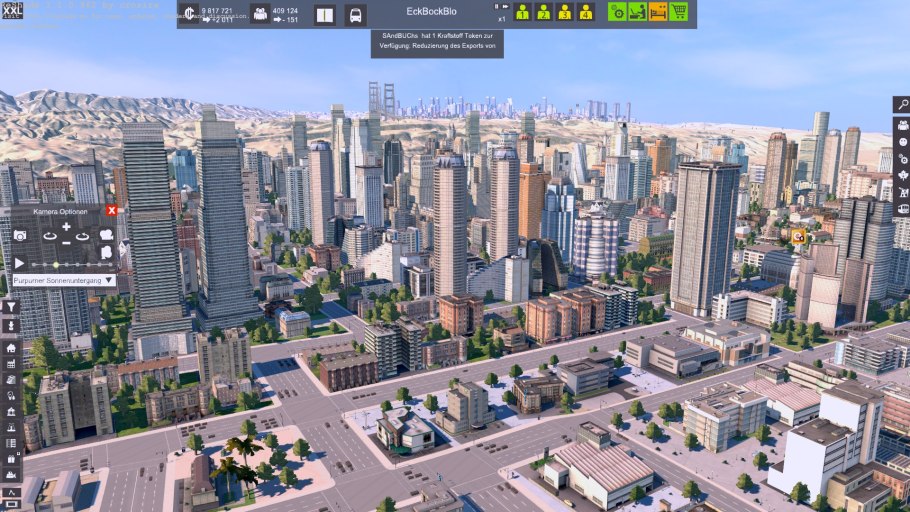Image resolution: width=910 pixels, height=512 pixels.
Task: Open the Purpurner Sonnenuntergang dropdown
Action: (x=64, y=281)
